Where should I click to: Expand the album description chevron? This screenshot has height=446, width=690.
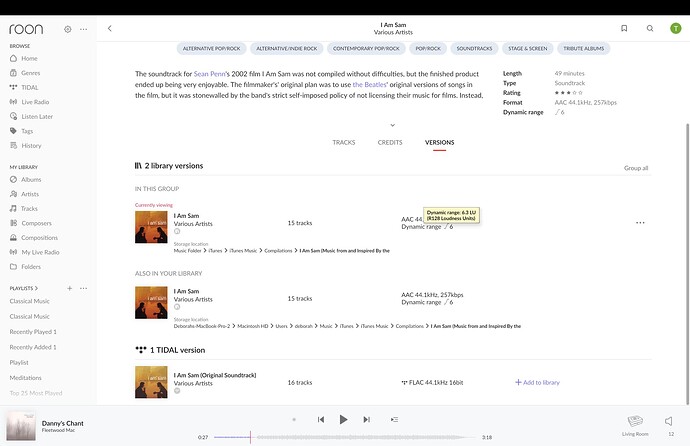click(393, 125)
